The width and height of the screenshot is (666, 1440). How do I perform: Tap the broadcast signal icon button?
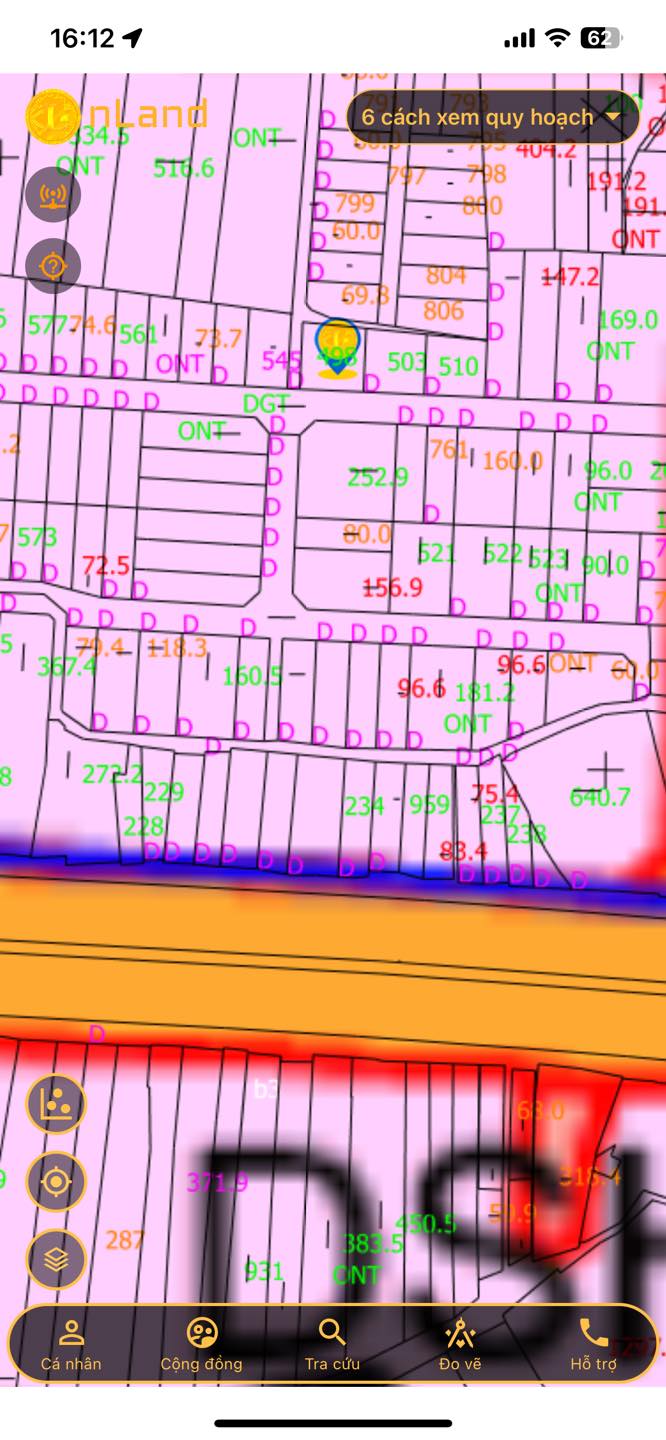tap(53, 194)
